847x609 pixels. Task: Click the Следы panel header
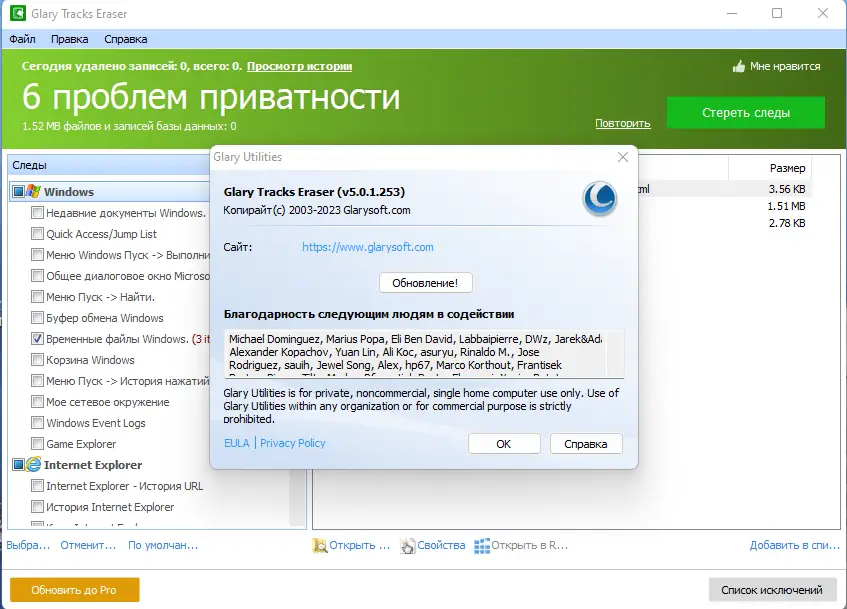tap(110, 165)
